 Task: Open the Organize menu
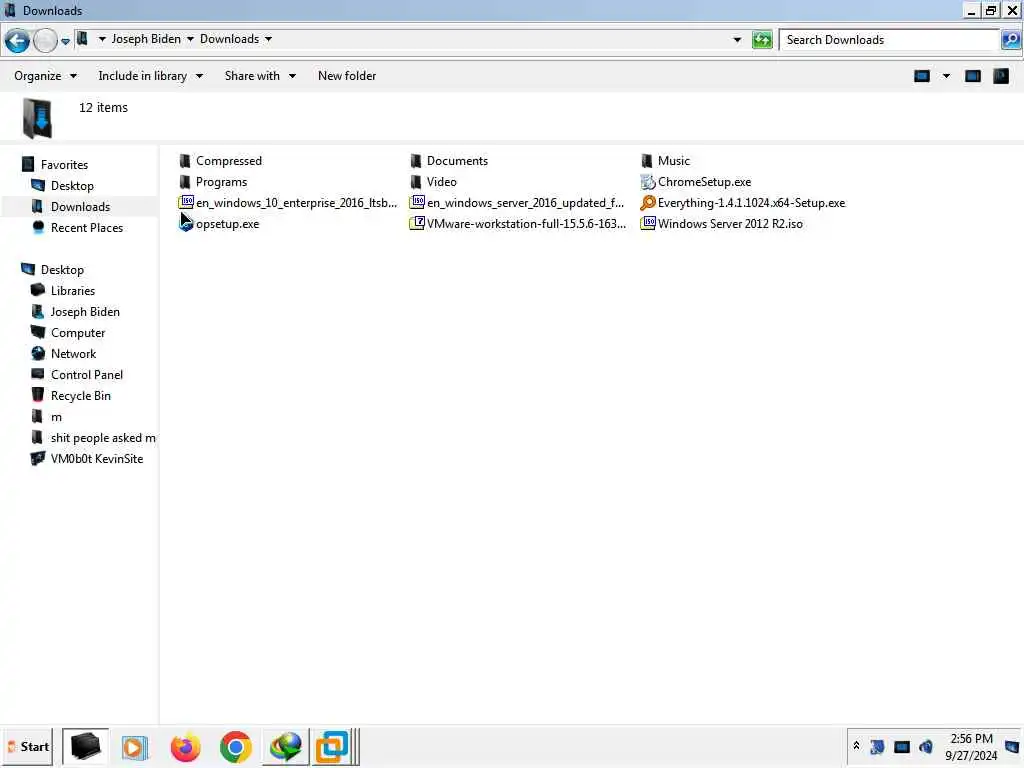pyautogui.click(x=45, y=76)
